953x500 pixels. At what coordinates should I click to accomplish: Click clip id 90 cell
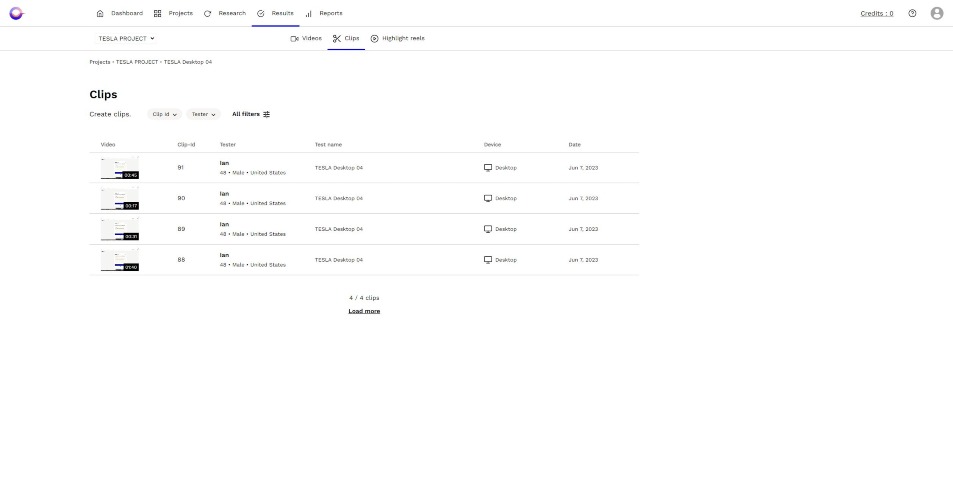pos(181,198)
